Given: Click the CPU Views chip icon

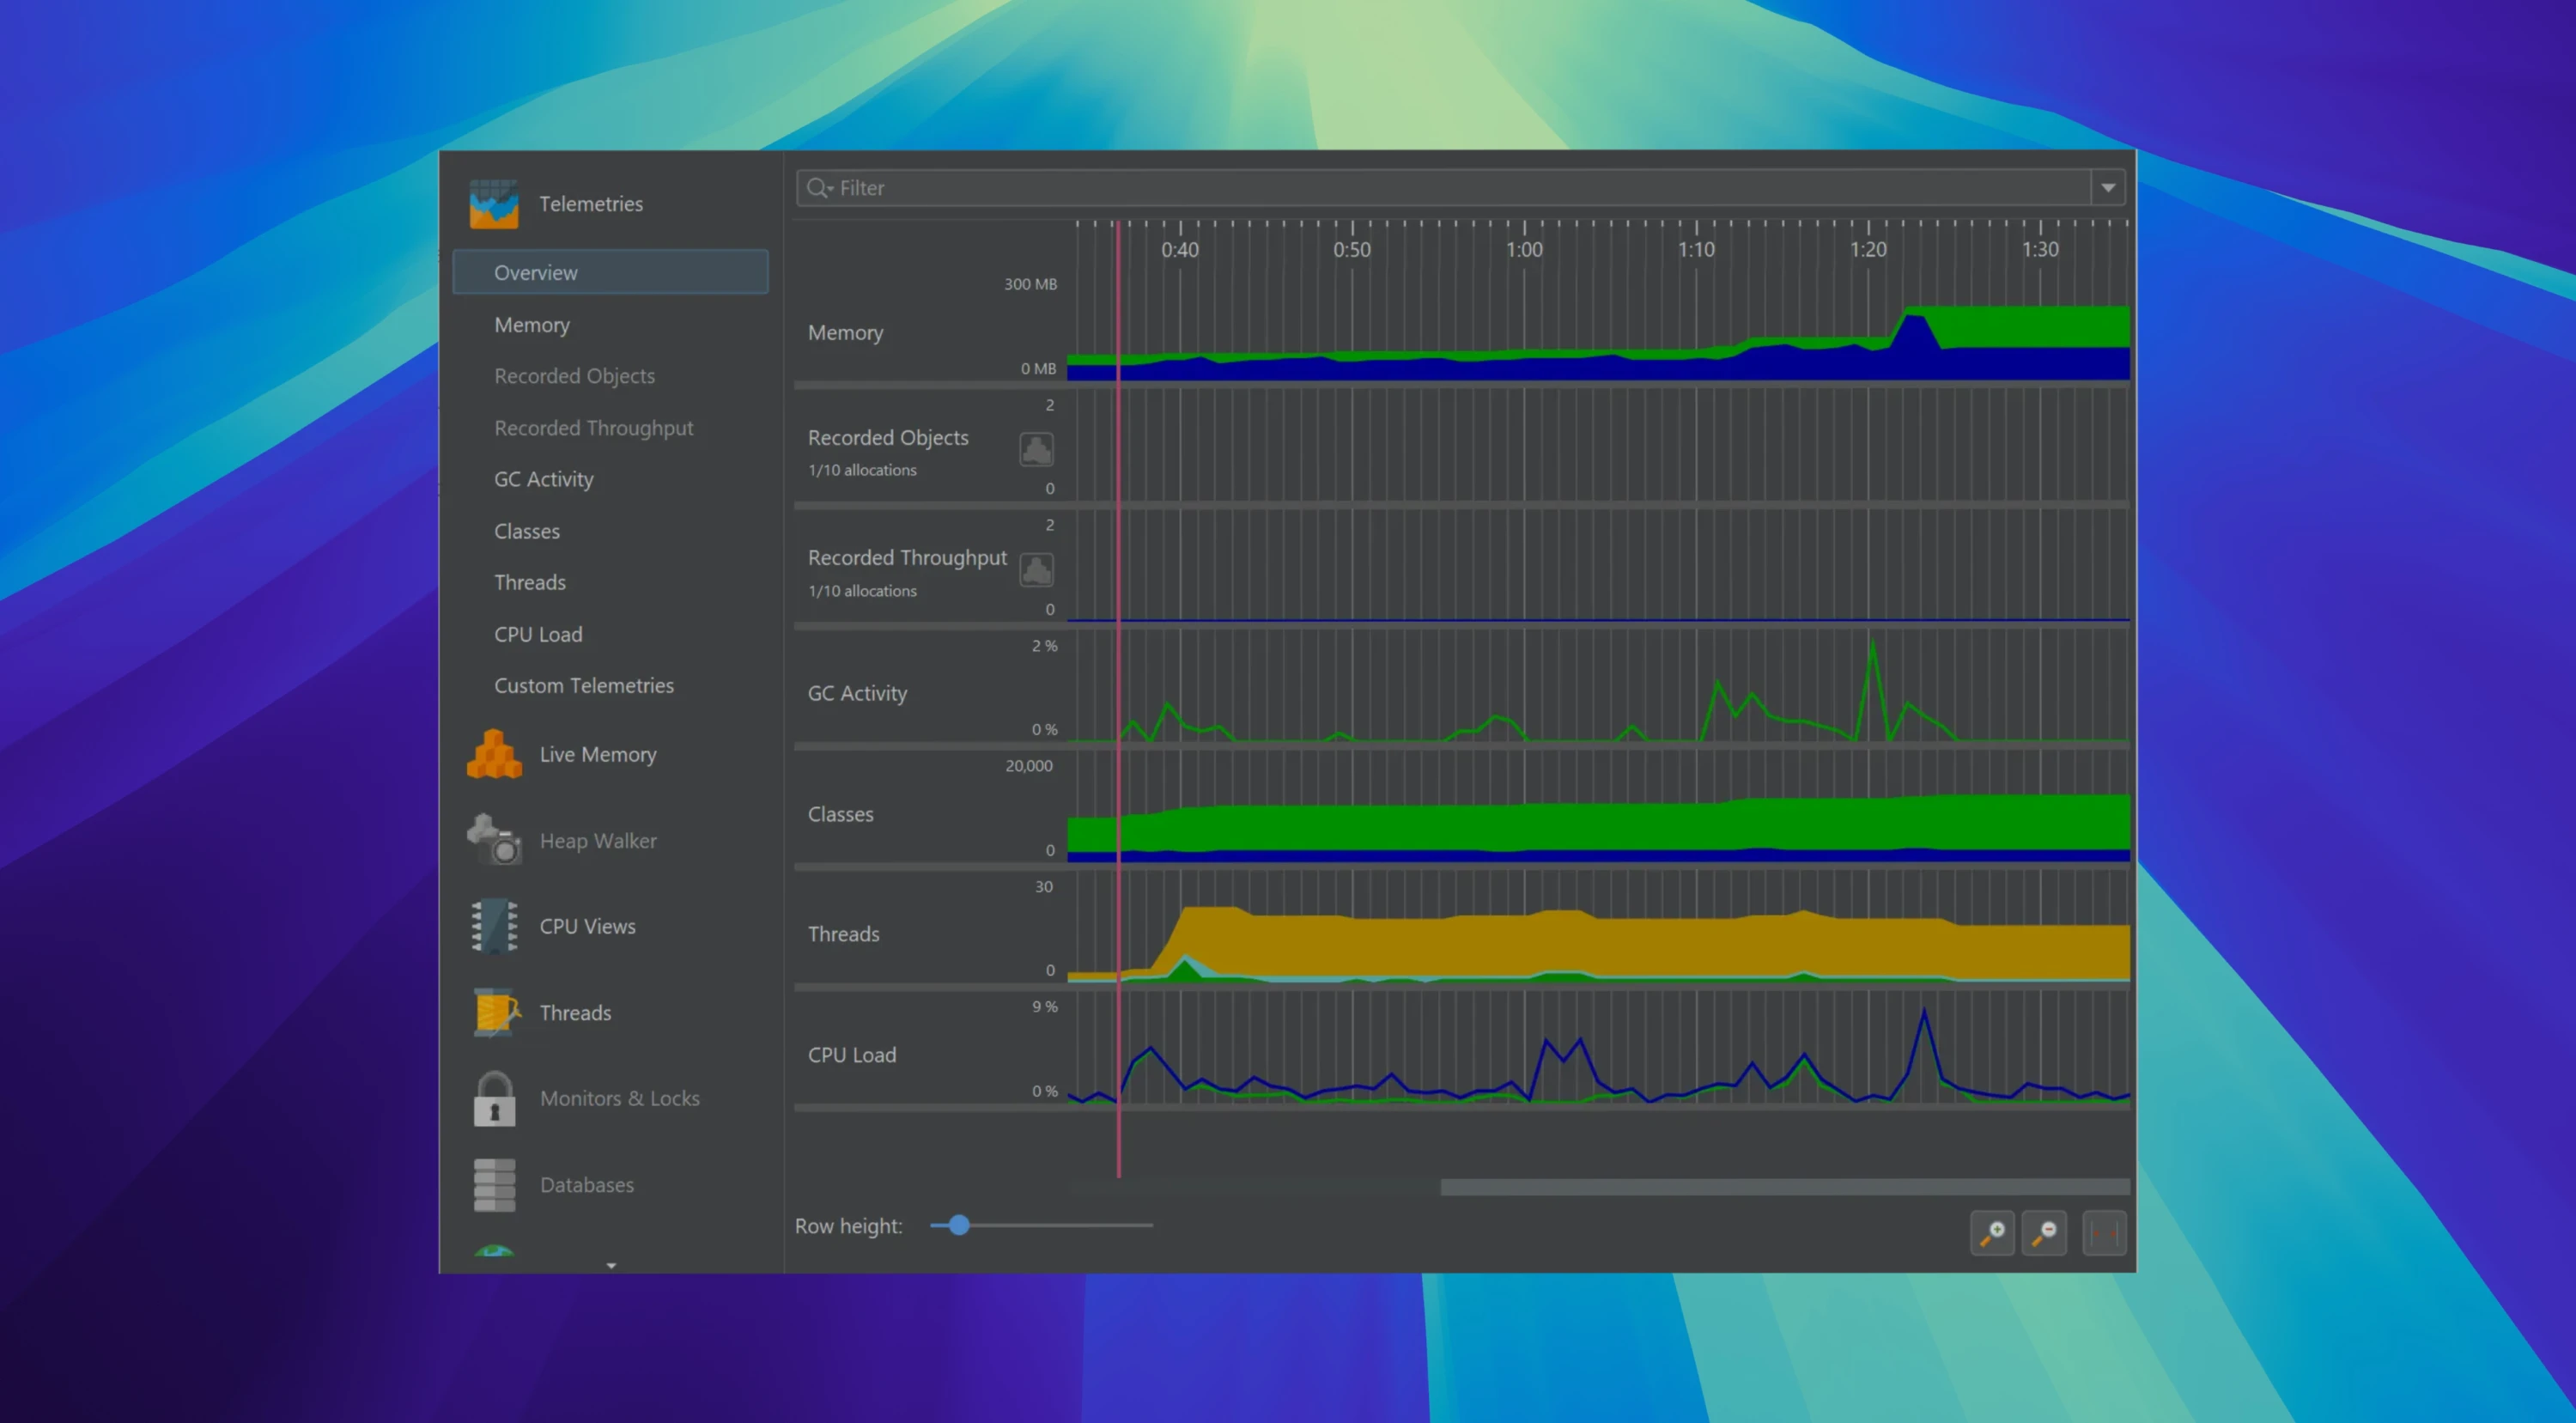Looking at the screenshot, I should point(494,926).
